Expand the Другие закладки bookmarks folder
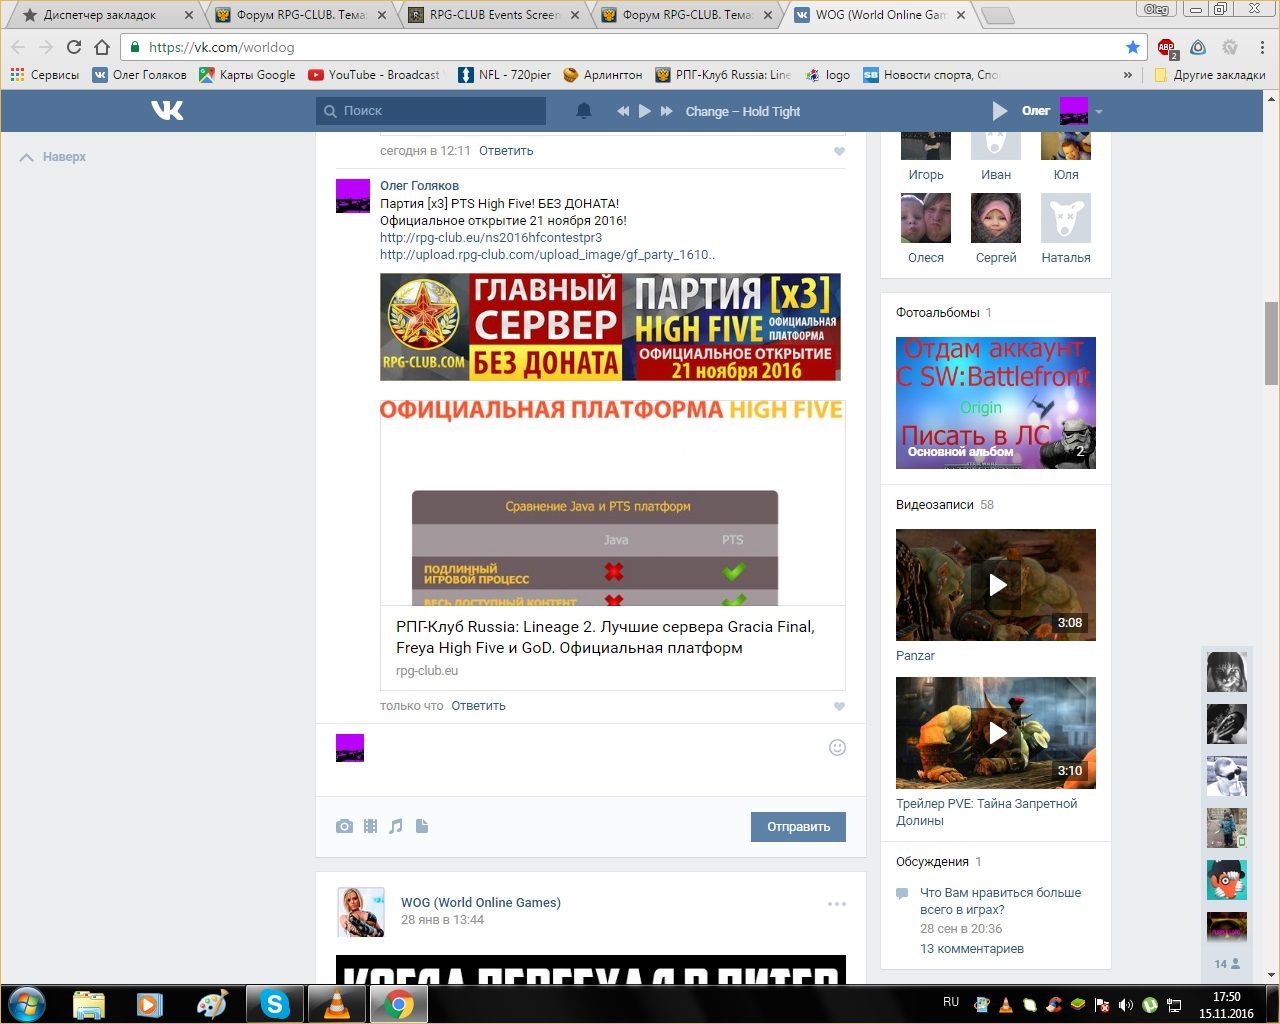 (1210, 75)
